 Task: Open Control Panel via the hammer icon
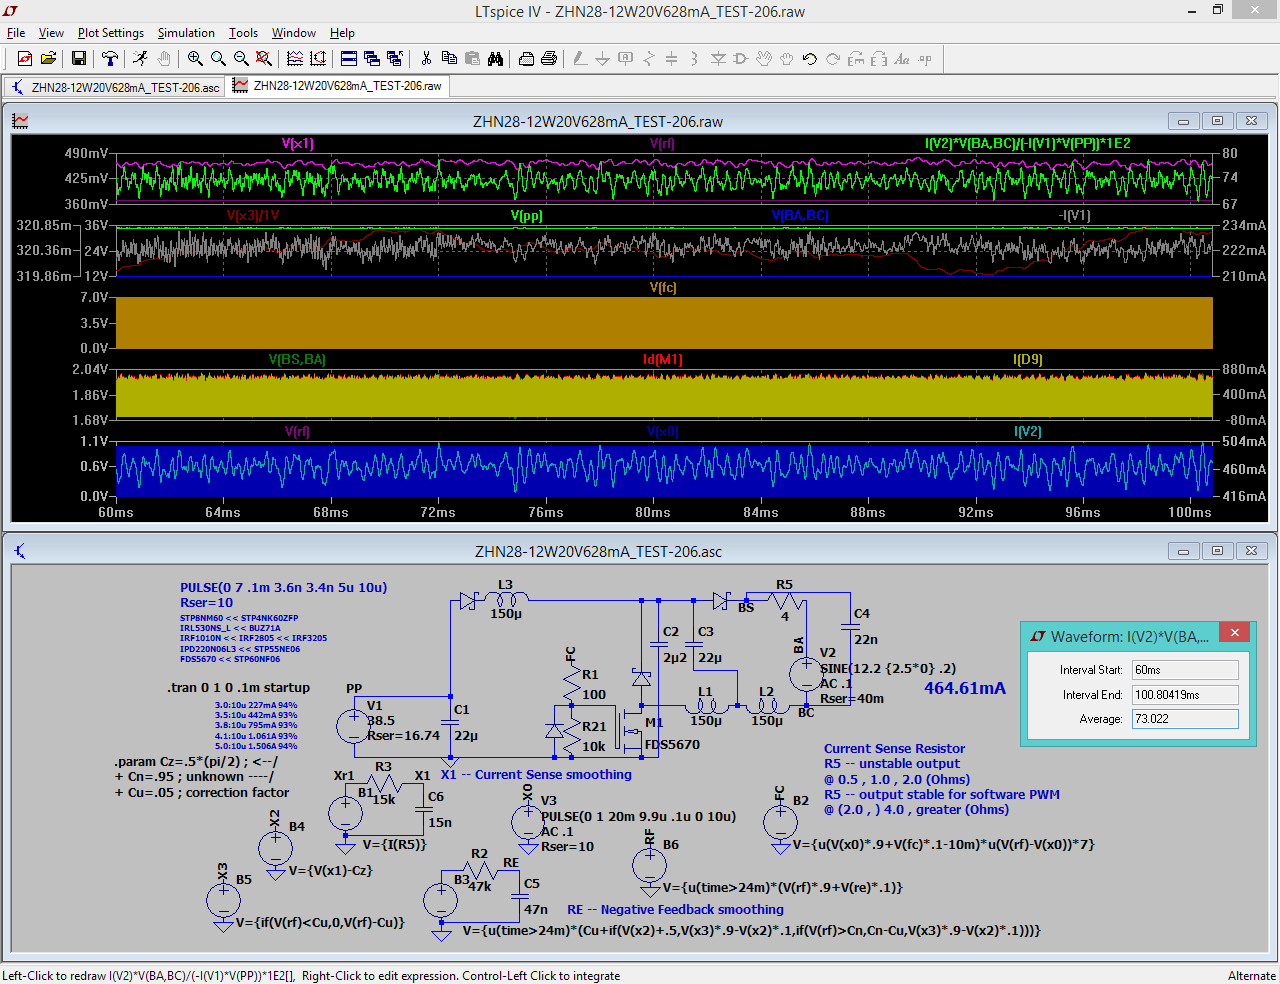pos(110,59)
